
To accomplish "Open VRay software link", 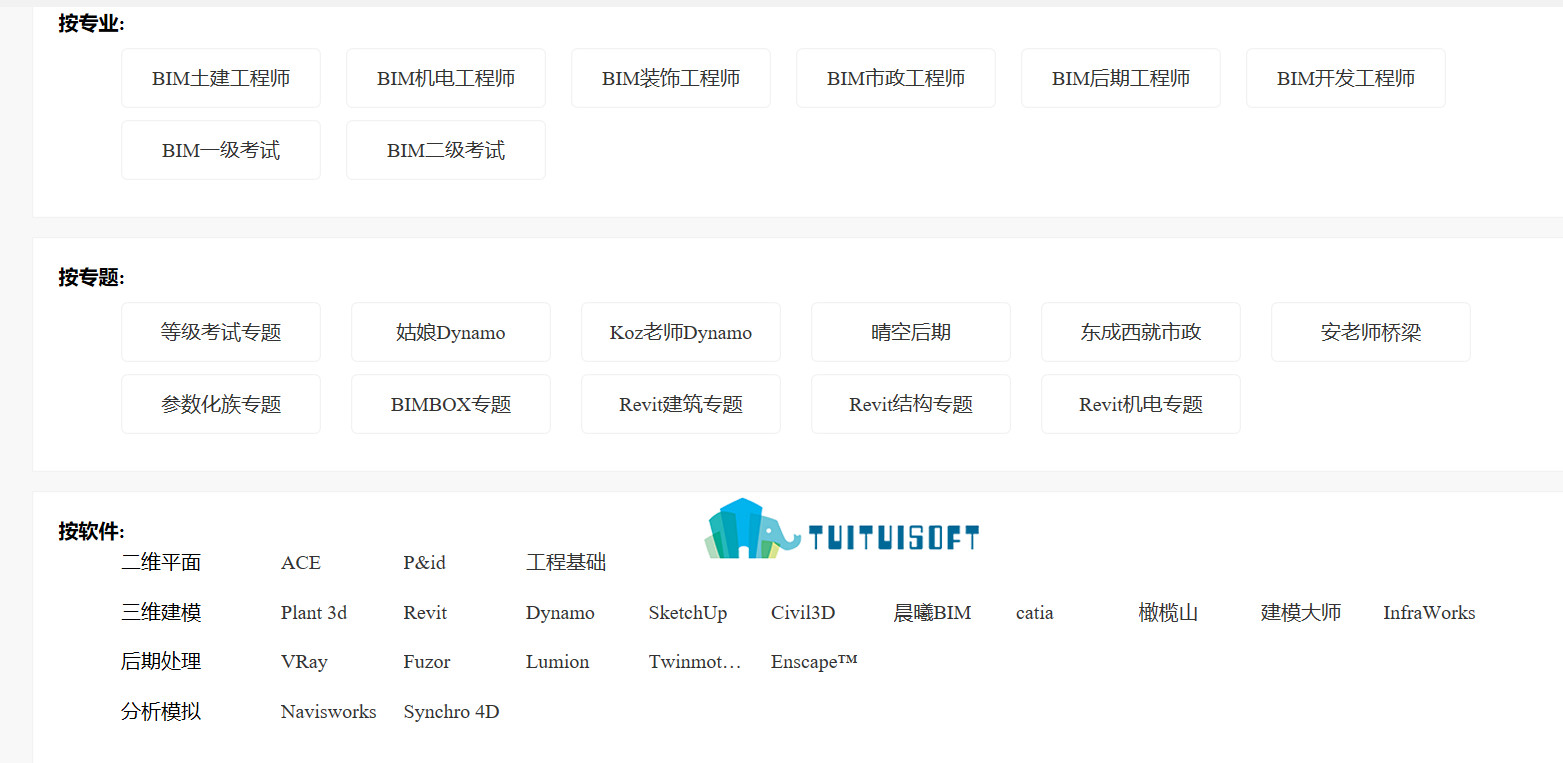I will (x=304, y=662).
